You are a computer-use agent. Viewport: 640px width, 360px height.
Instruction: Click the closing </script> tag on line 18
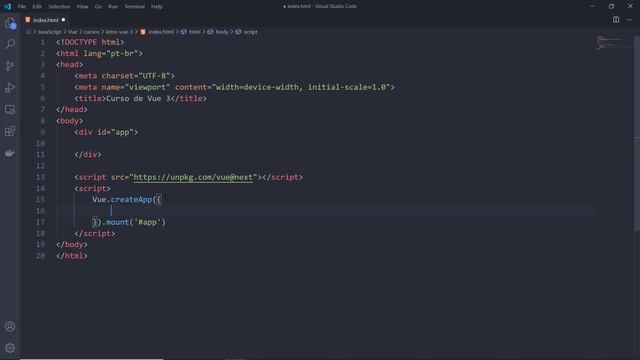click(x=95, y=233)
